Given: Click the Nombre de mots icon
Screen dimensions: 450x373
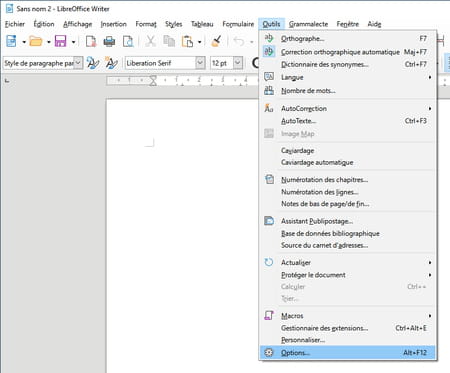Looking at the screenshot, I should [x=269, y=90].
